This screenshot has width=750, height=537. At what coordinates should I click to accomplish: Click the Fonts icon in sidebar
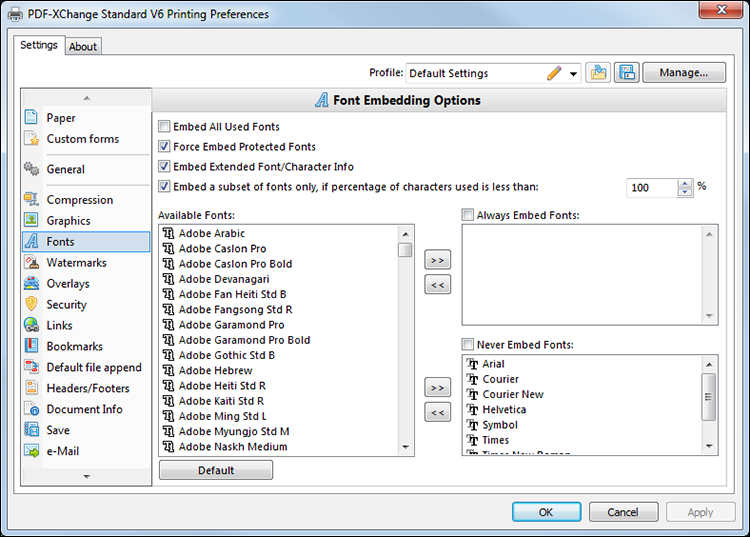tap(31, 241)
